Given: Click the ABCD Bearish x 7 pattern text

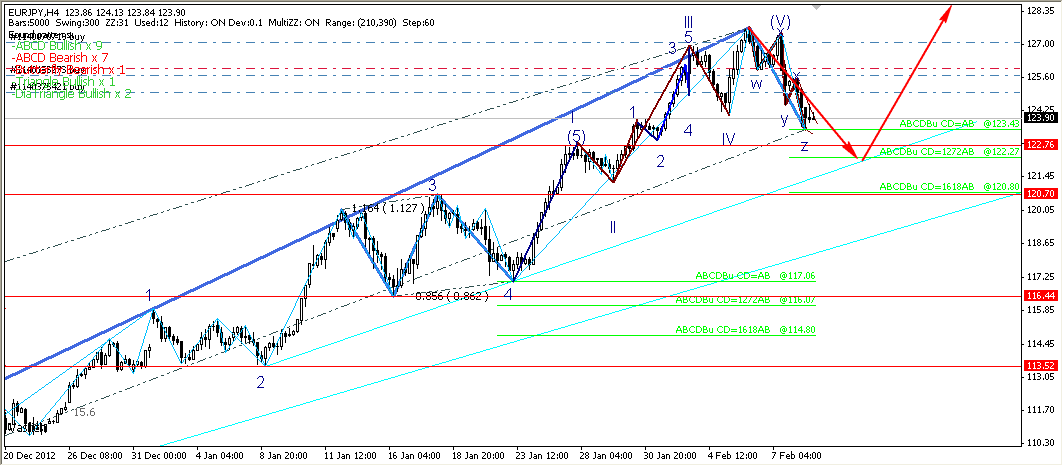Looking at the screenshot, I should (61, 58).
